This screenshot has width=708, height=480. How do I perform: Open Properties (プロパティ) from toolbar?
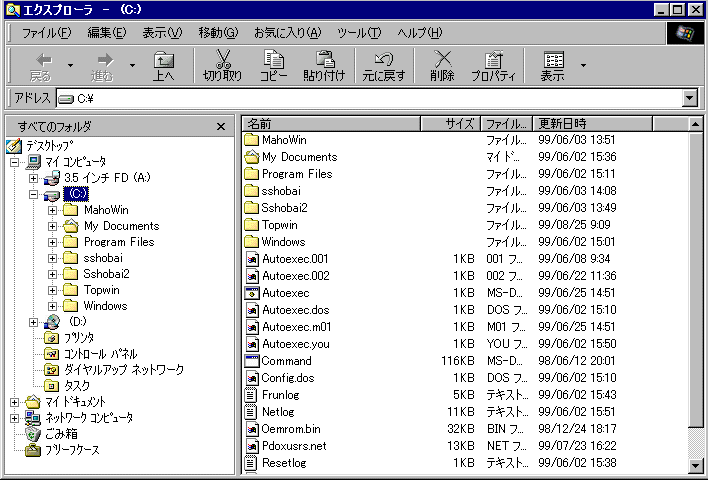493,66
